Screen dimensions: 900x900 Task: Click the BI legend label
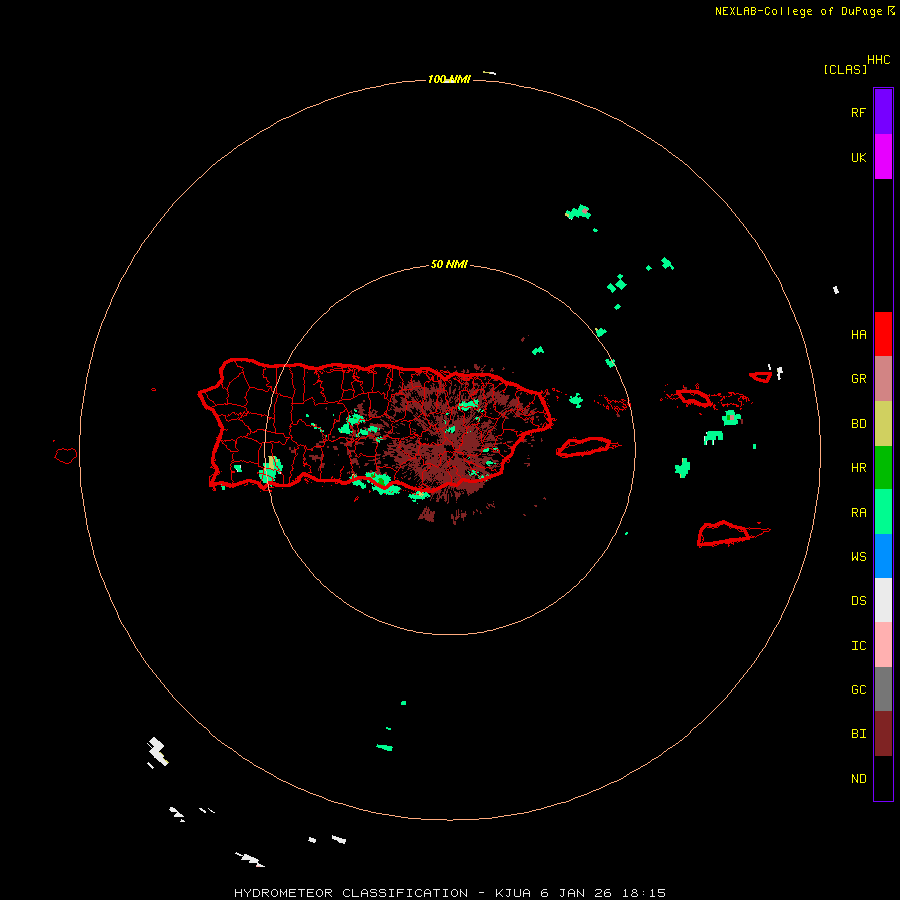pos(858,734)
